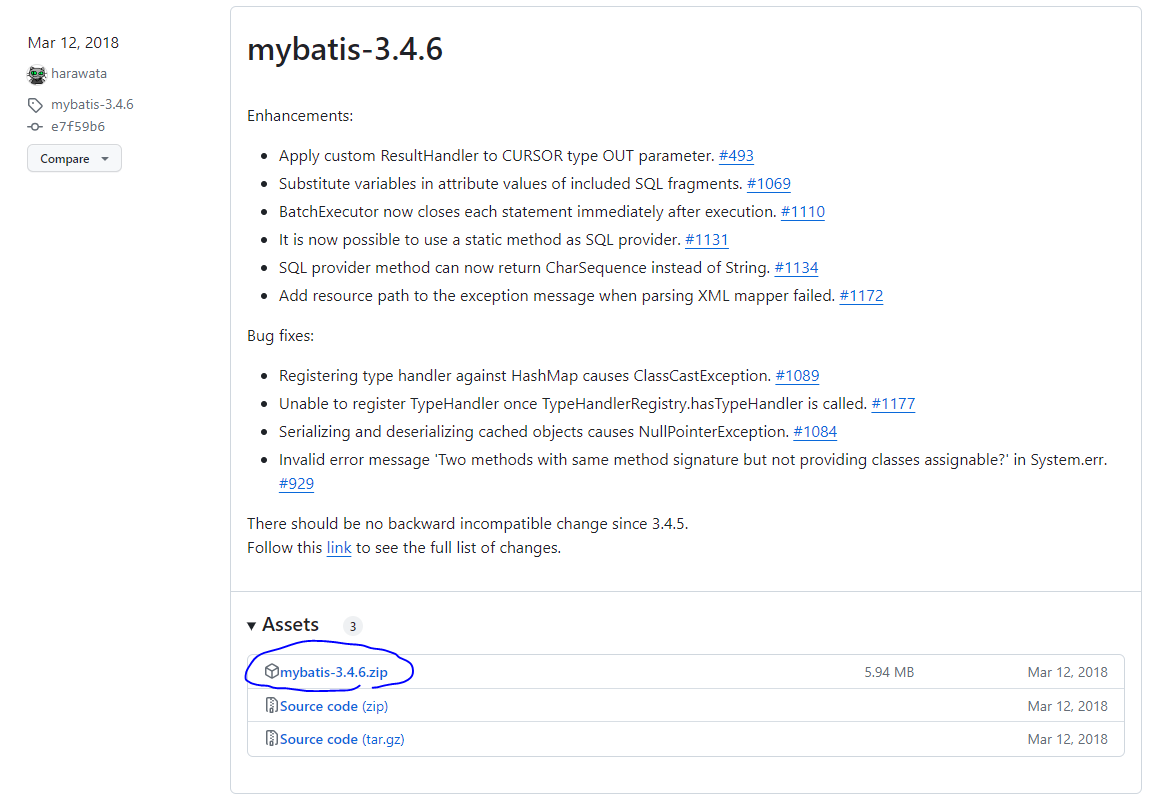Follow the 'link' to full list of changes

[x=339, y=548]
